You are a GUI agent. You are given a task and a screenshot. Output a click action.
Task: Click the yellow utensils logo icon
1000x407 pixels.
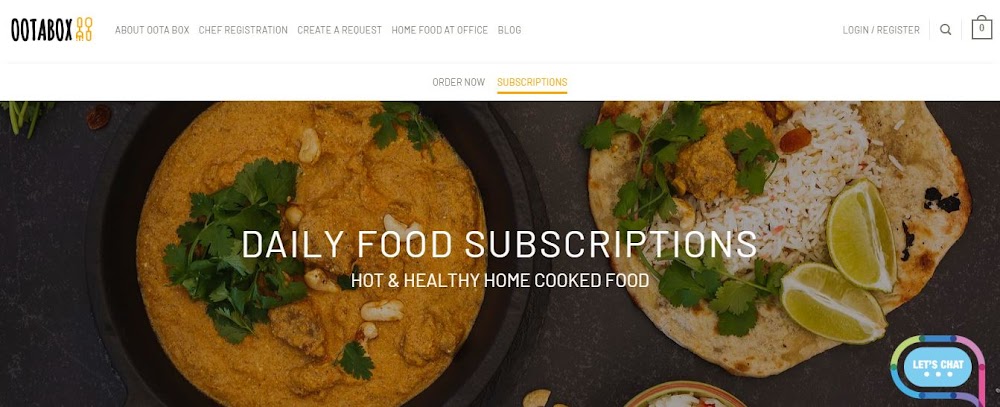pos(84,29)
